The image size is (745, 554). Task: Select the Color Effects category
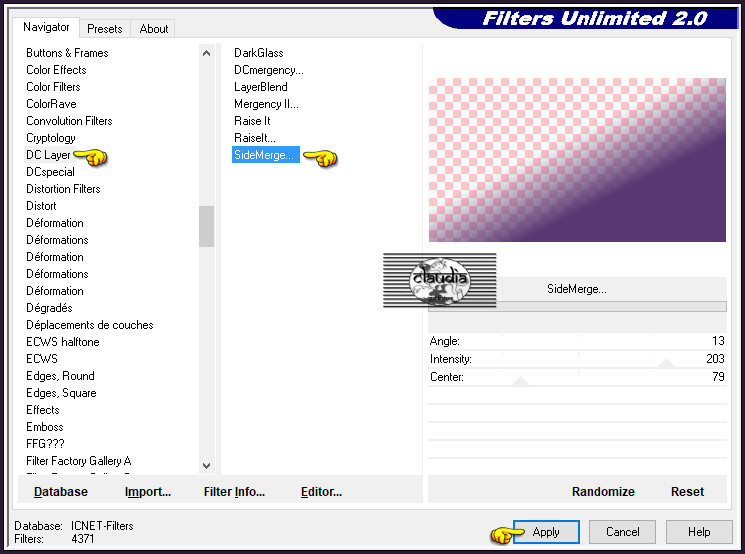(x=56, y=70)
